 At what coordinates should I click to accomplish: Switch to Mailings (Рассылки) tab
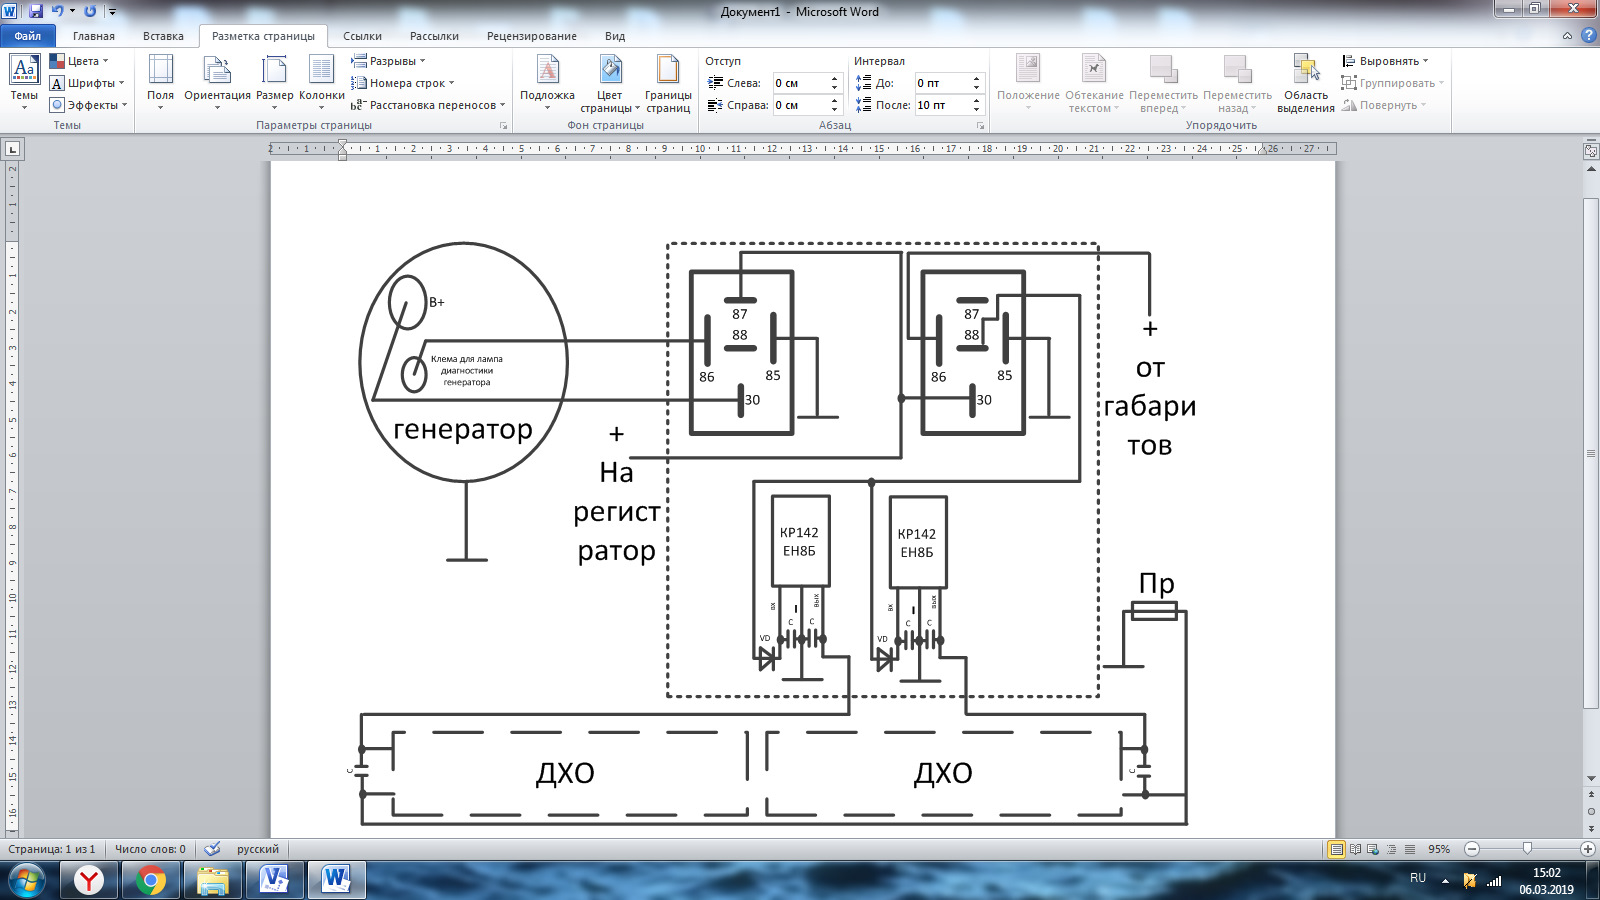[434, 36]
